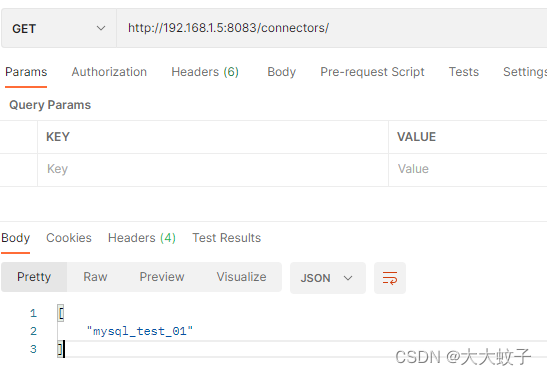547x375 pixels.
Task: Switch to the Params tab
Action: coord(26,72)
